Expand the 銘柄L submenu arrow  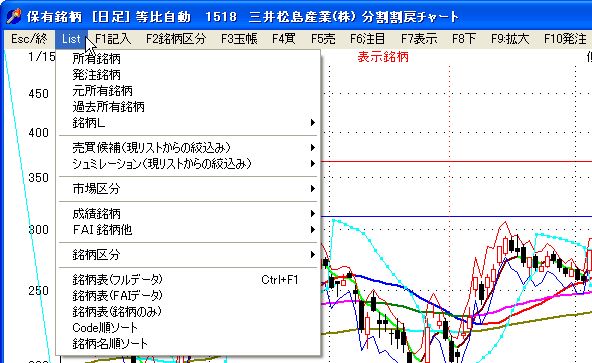click(312, 122)
